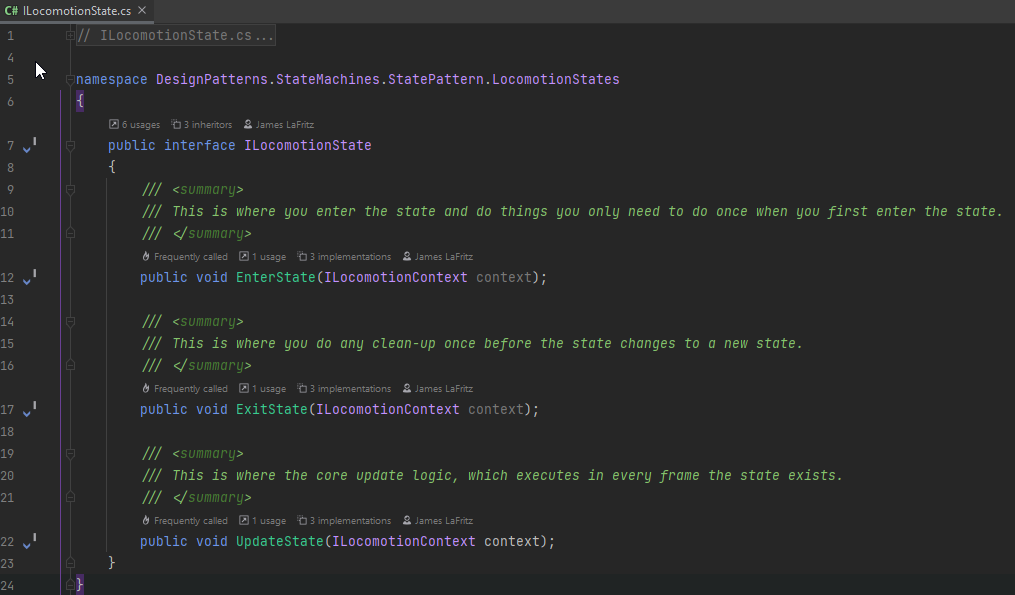
Task: Open '1 usage' lens above ExitState
Action: click(x=262, y=388)
